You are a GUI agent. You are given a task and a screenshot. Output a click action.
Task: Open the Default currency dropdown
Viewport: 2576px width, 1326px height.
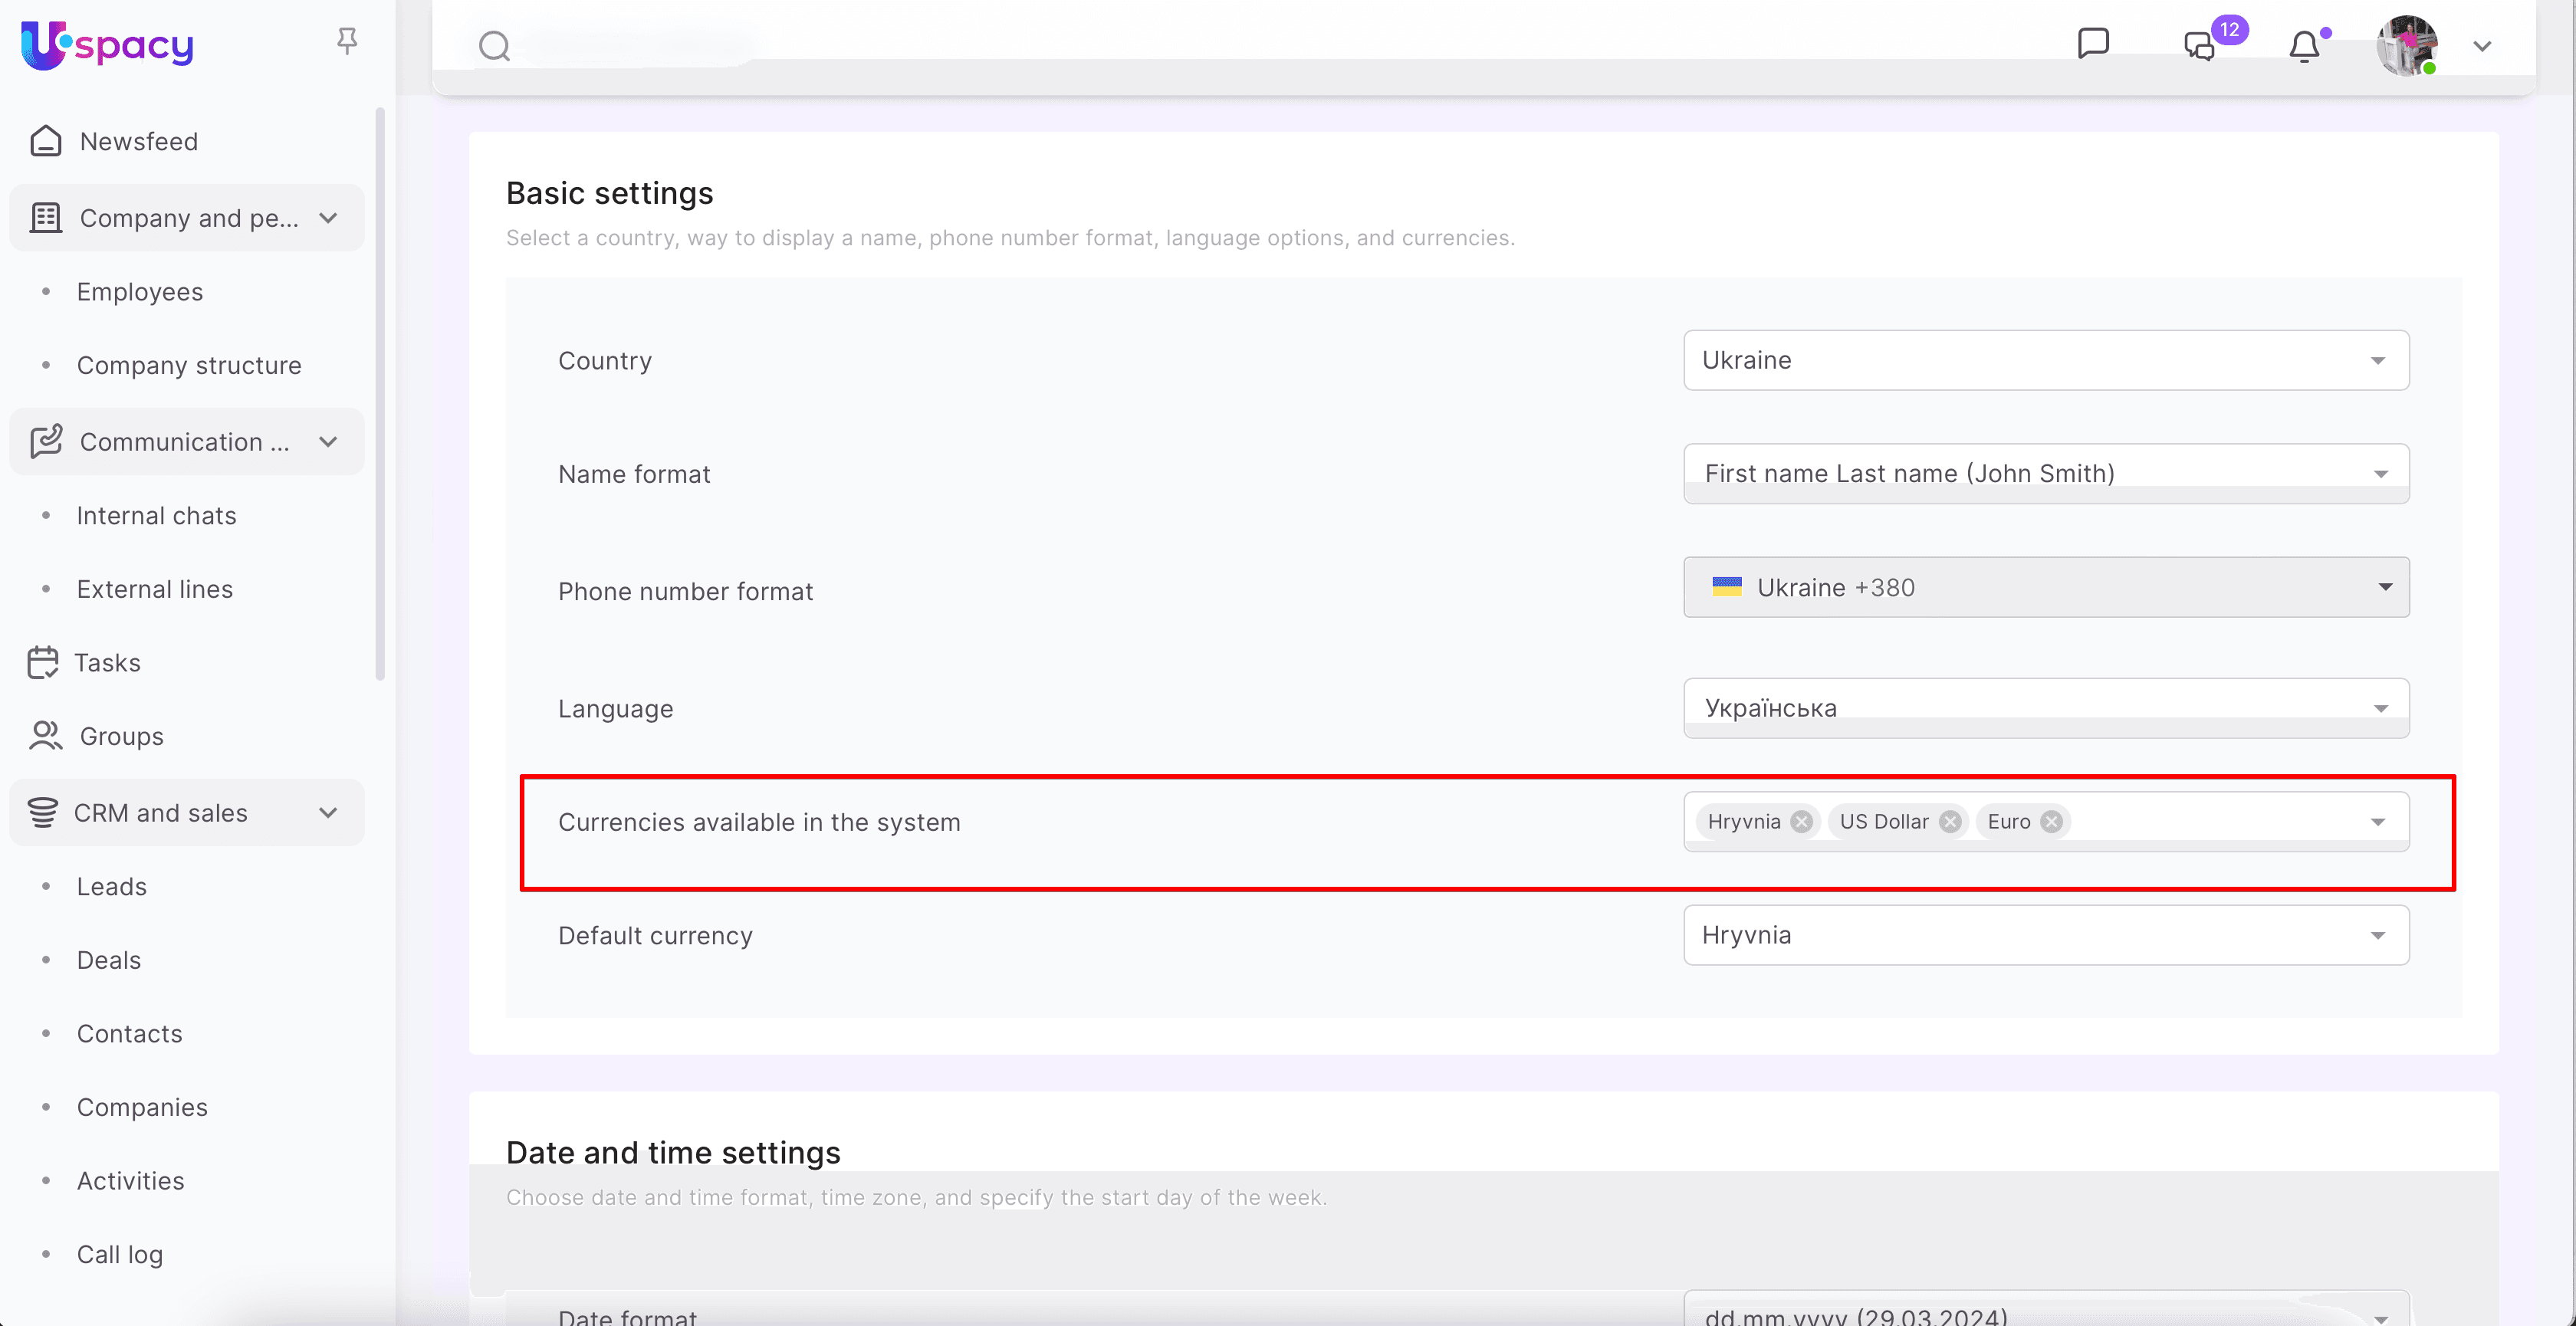[2045, 936]
